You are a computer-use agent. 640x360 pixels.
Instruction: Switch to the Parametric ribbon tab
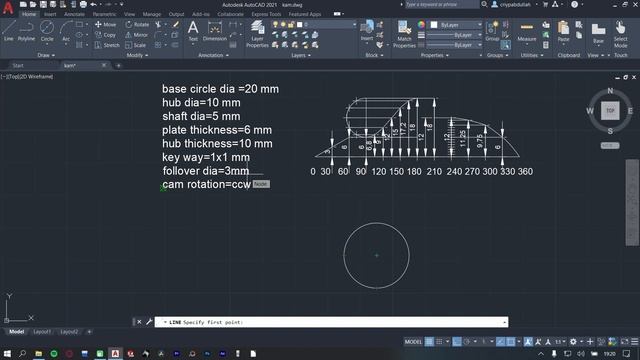(104, 14)
